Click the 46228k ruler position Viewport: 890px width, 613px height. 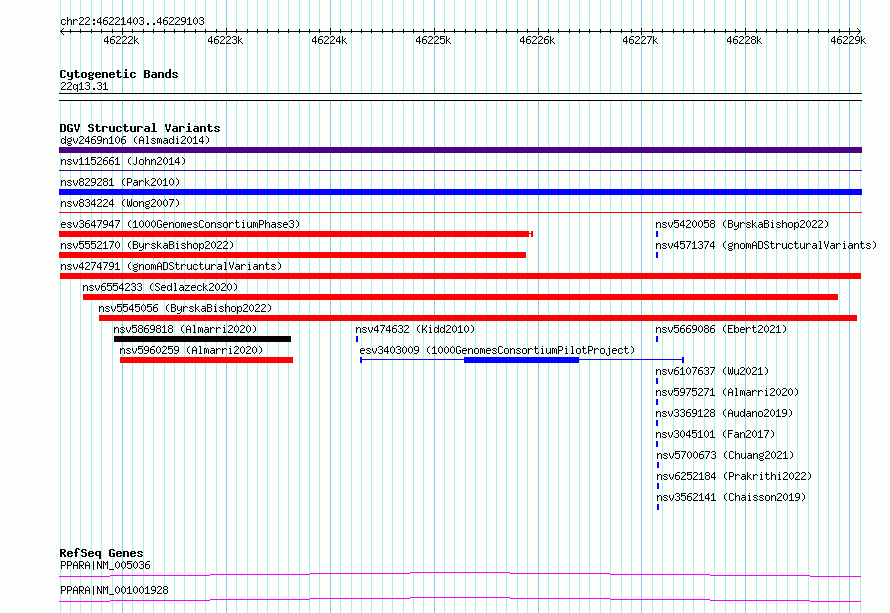[744, 40]
